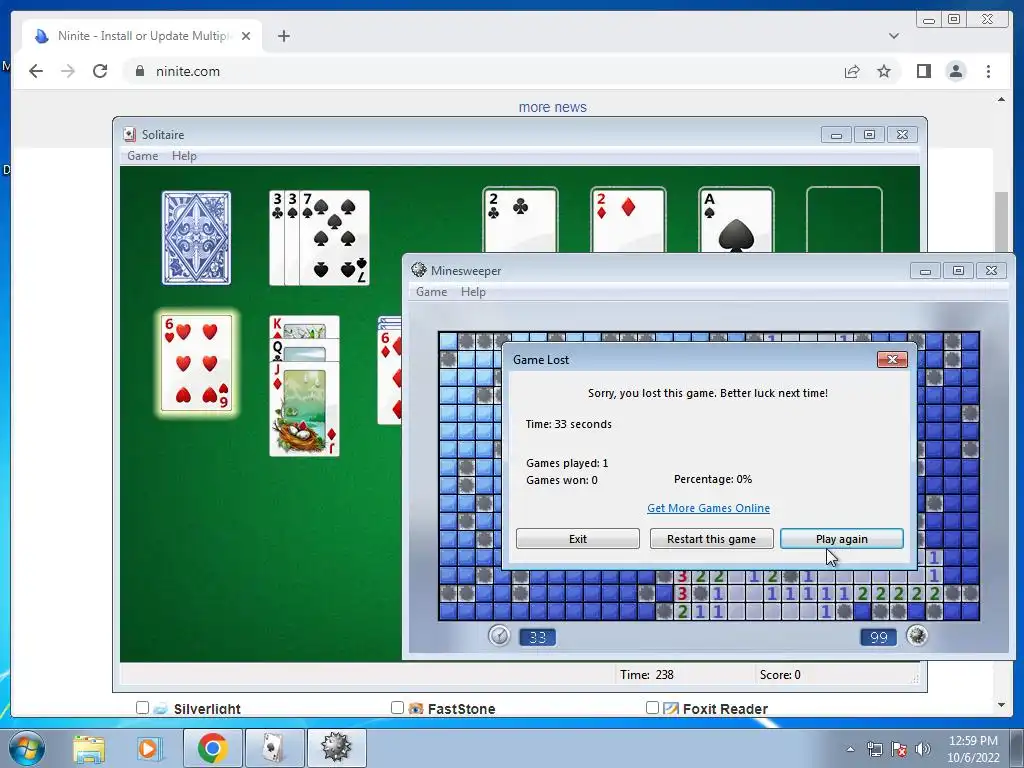Switch to Chrome in taskbar
This screenshot has width=1024, height=768.
click(x=212, y=748)
